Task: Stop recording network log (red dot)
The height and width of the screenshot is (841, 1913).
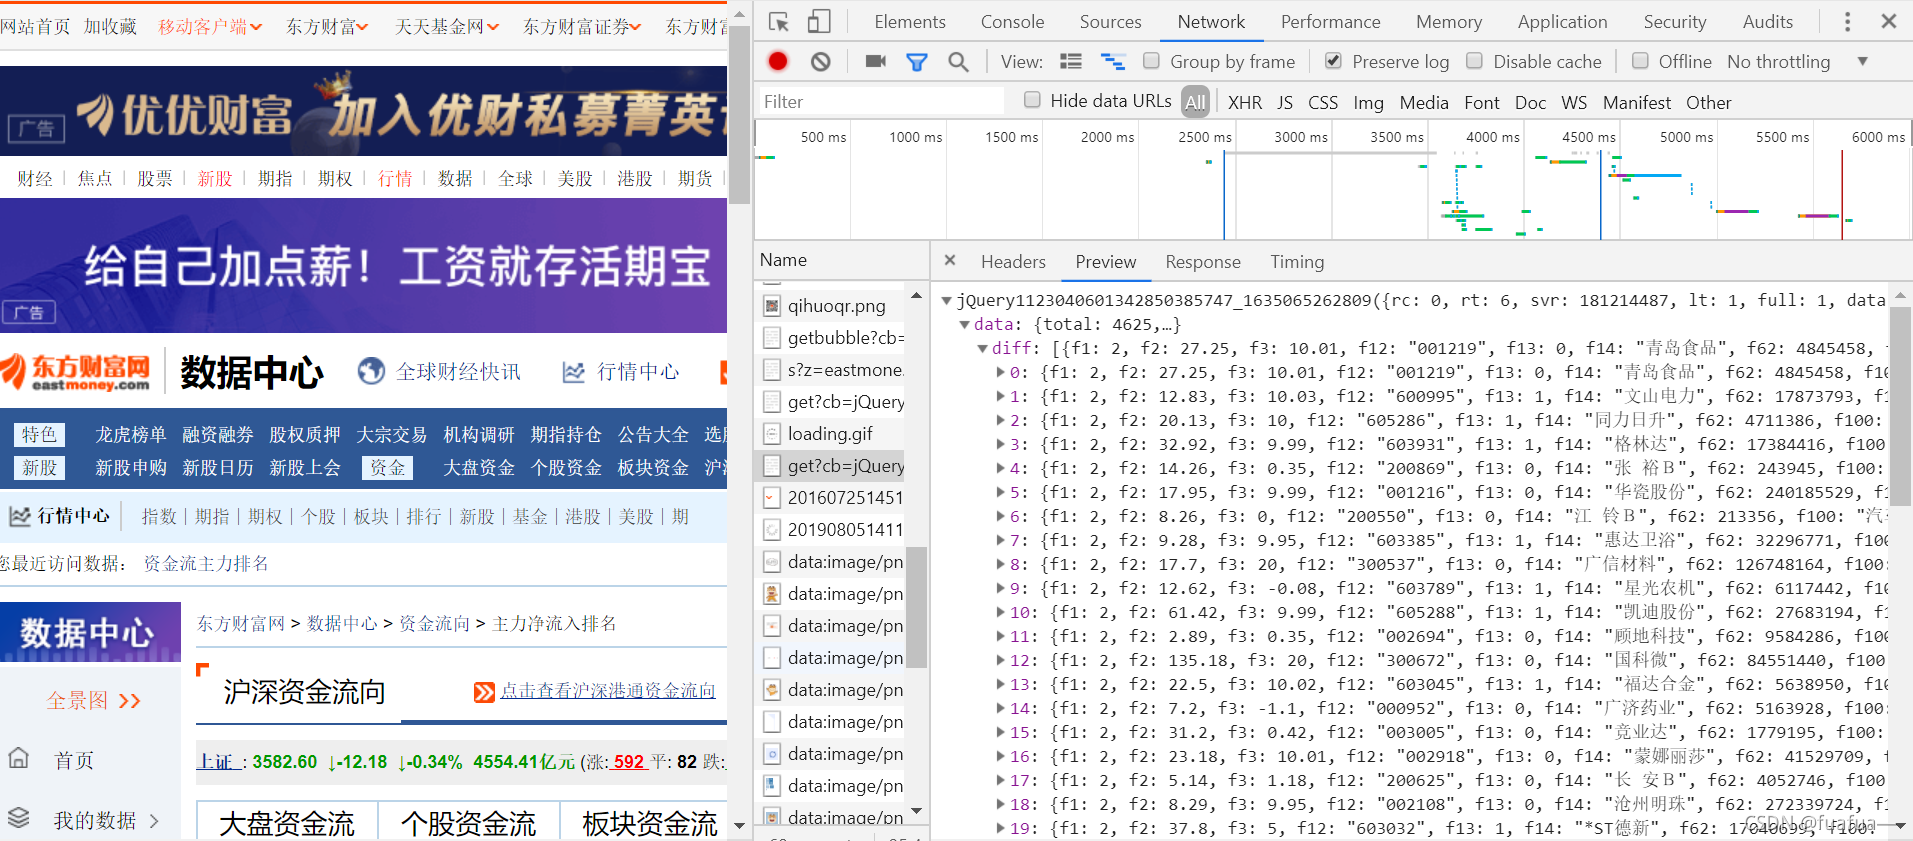Action: (x=778, y=61)
